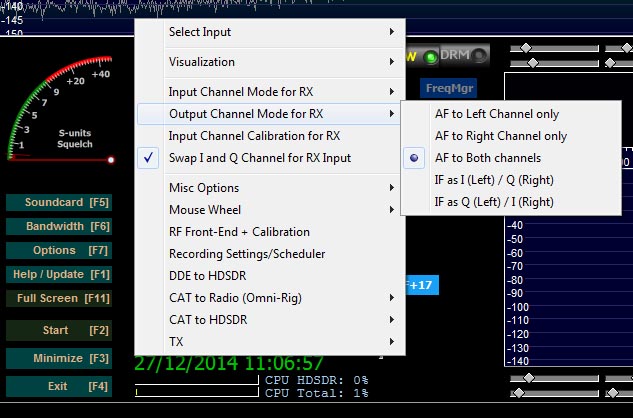Select AF to Right Channel only

point(511,136)
